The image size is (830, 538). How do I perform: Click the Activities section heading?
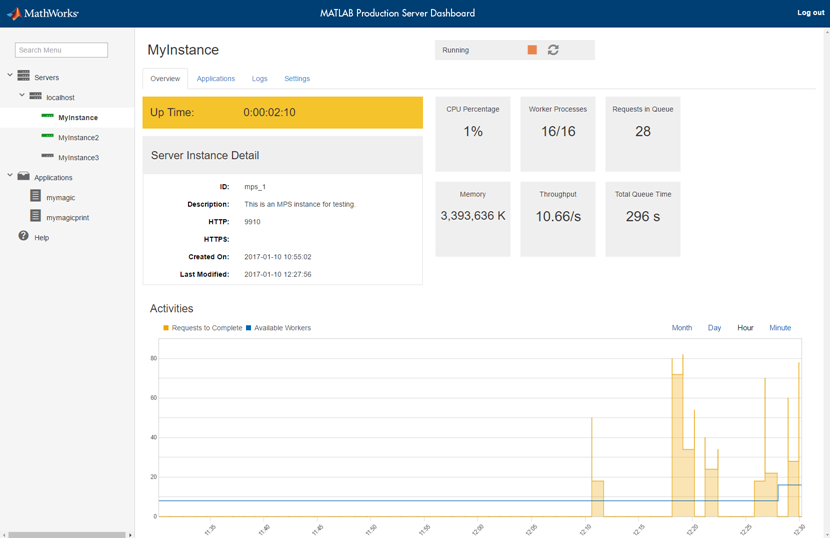click(172, 308)
